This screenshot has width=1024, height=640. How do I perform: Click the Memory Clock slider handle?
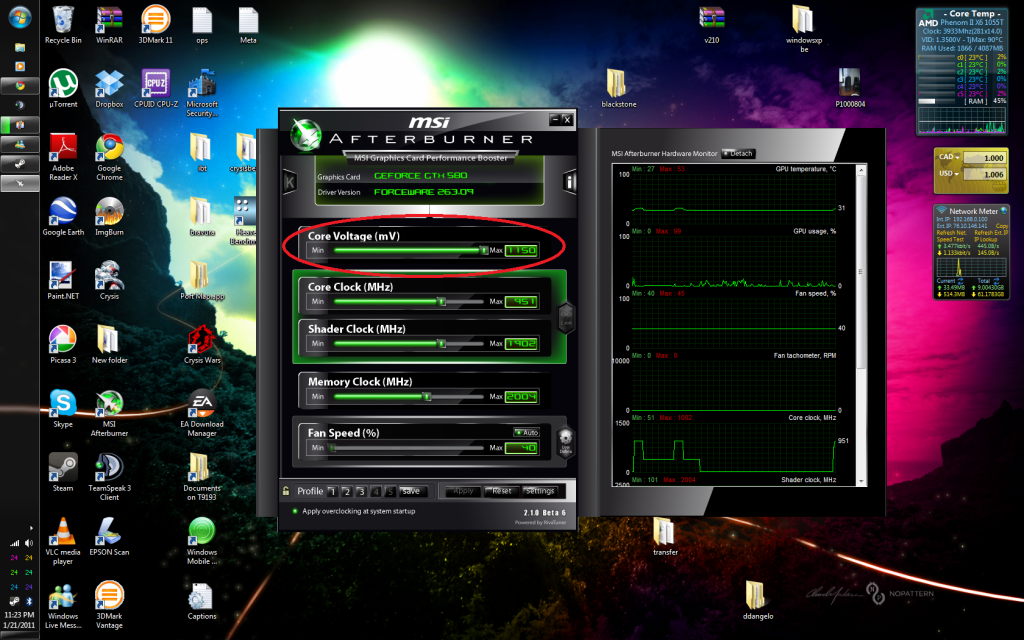click(426, 396)
